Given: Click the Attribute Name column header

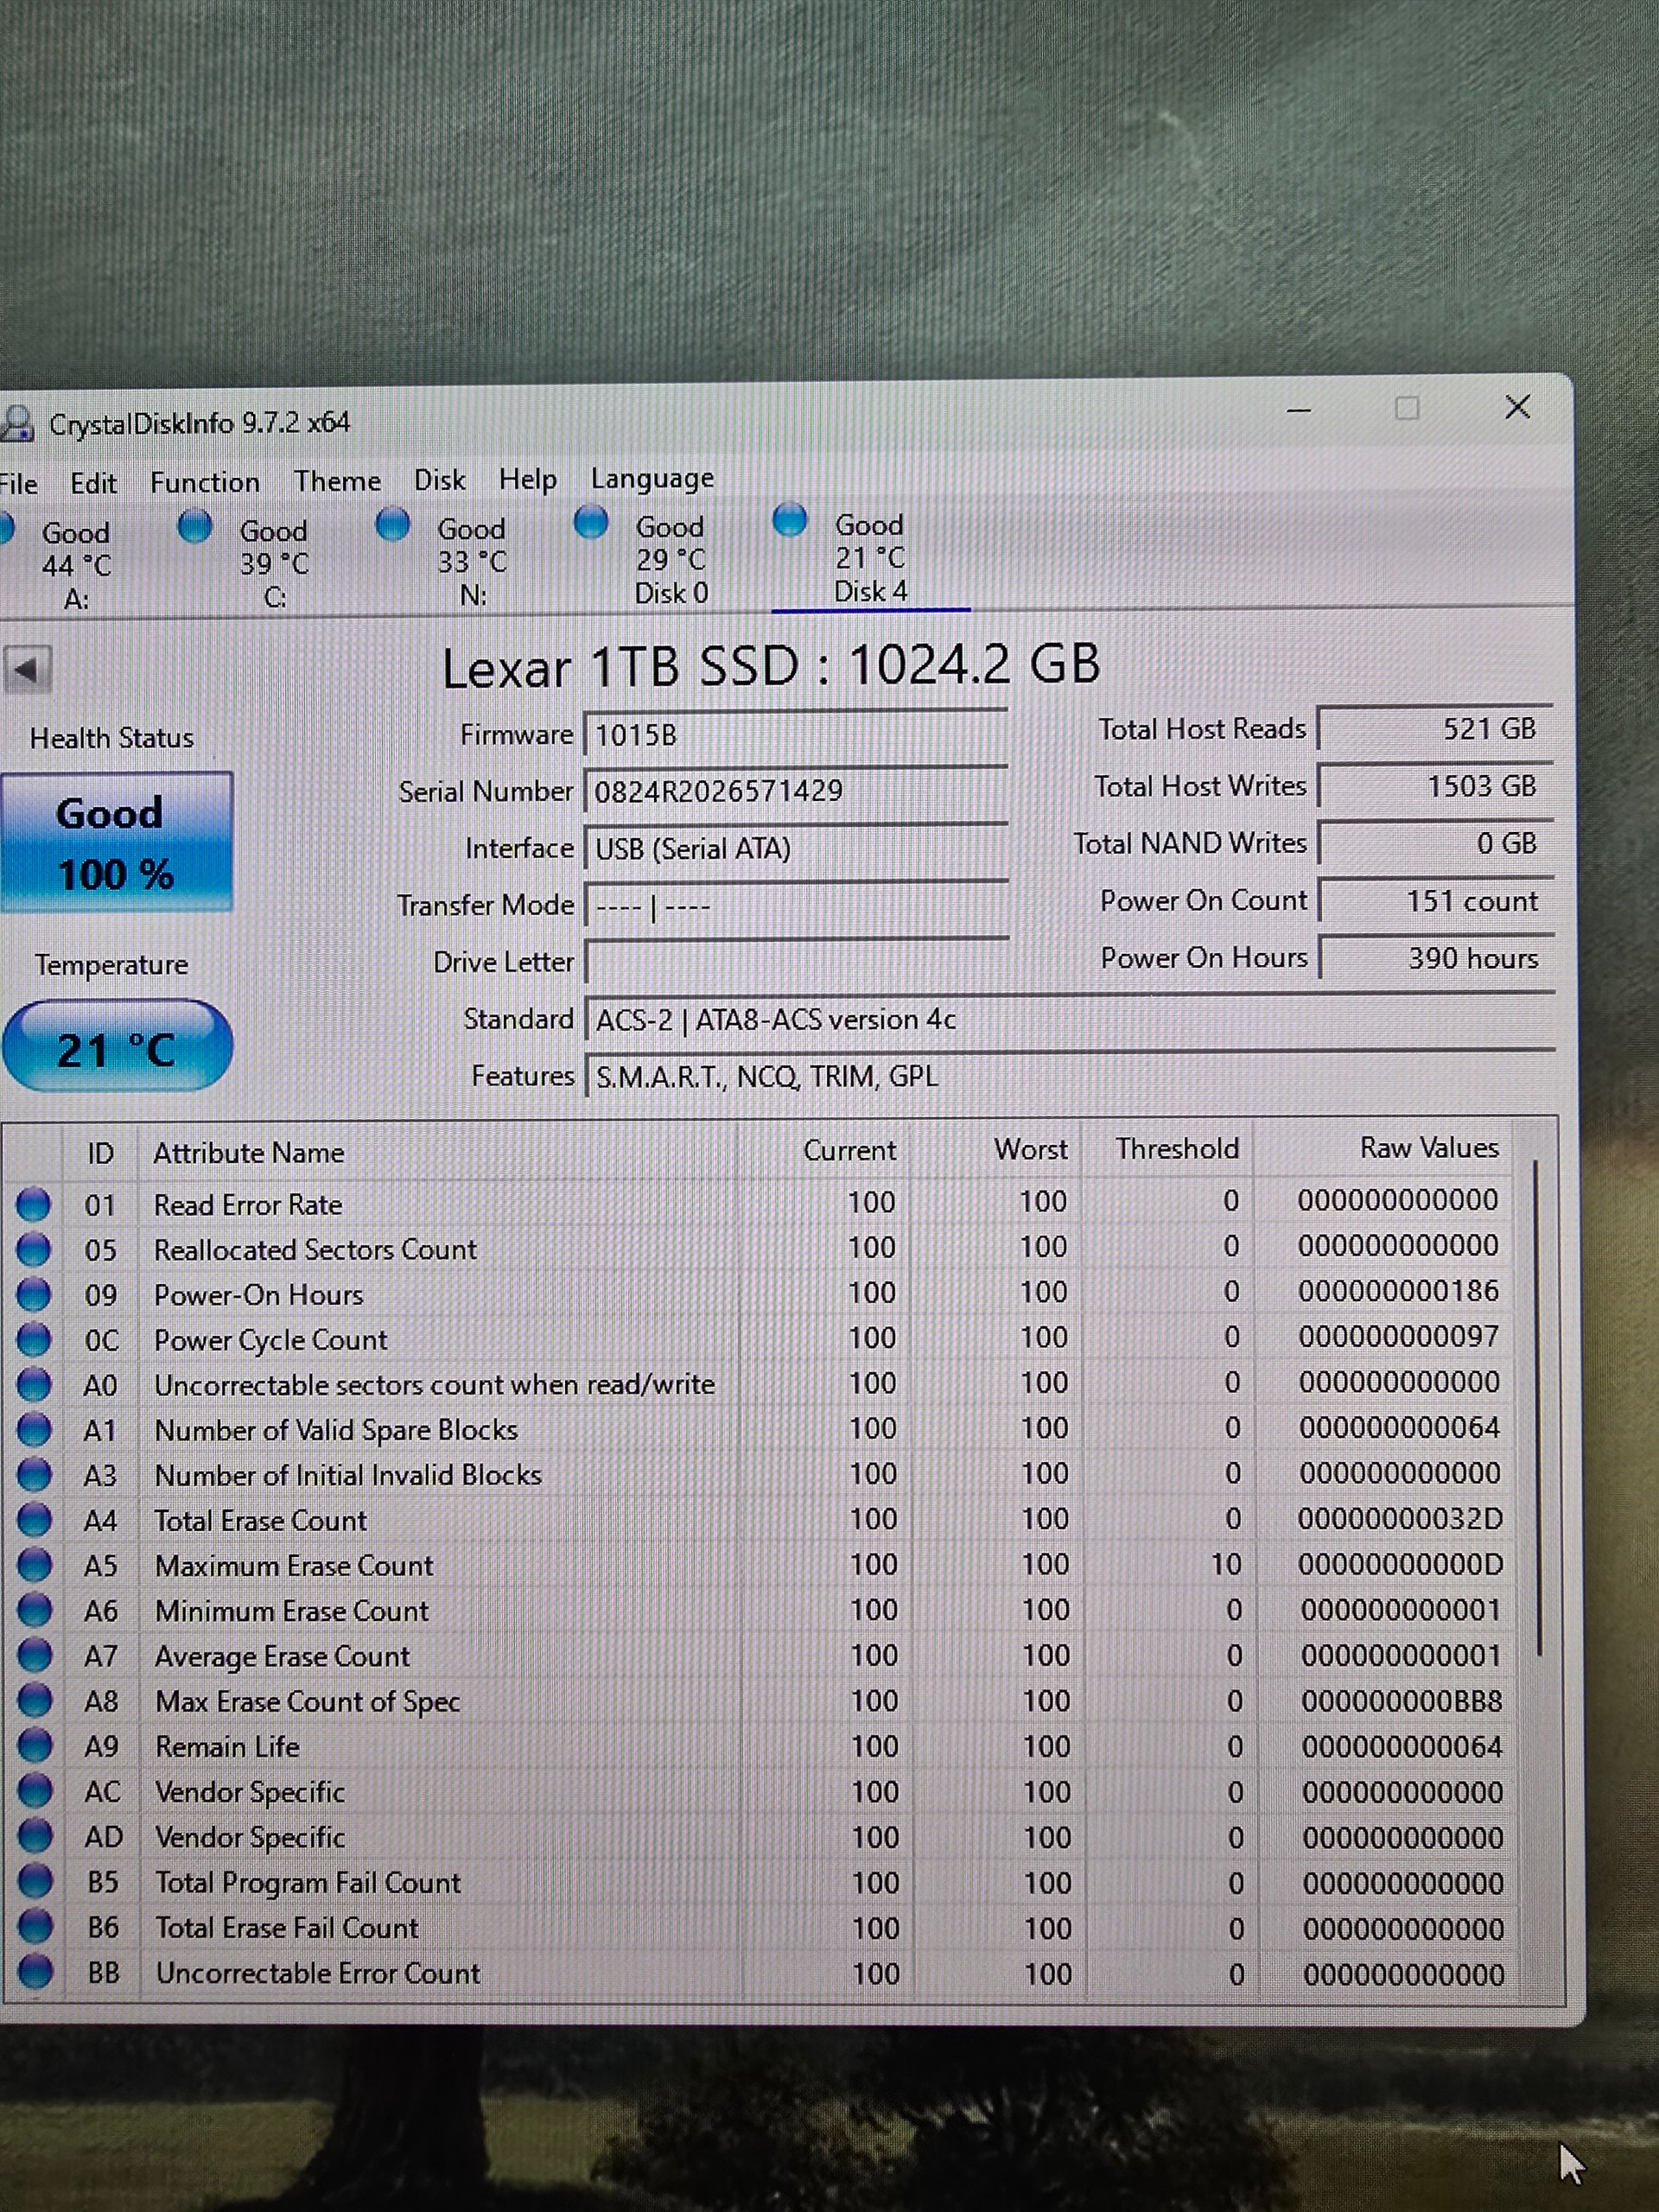Looking at the screenshot, I should coord(248,1153).
